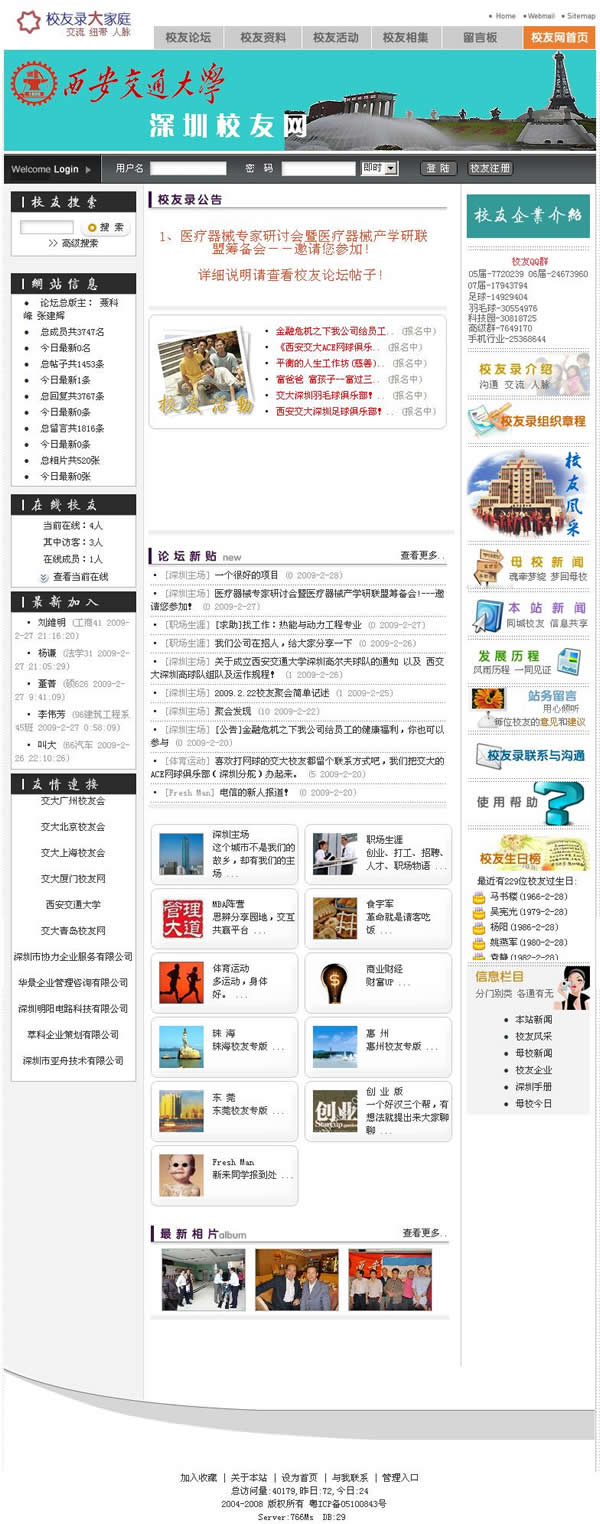Go to the 校友相集 tab
This screenshot has height=1524, width=600.
[406, 38]
